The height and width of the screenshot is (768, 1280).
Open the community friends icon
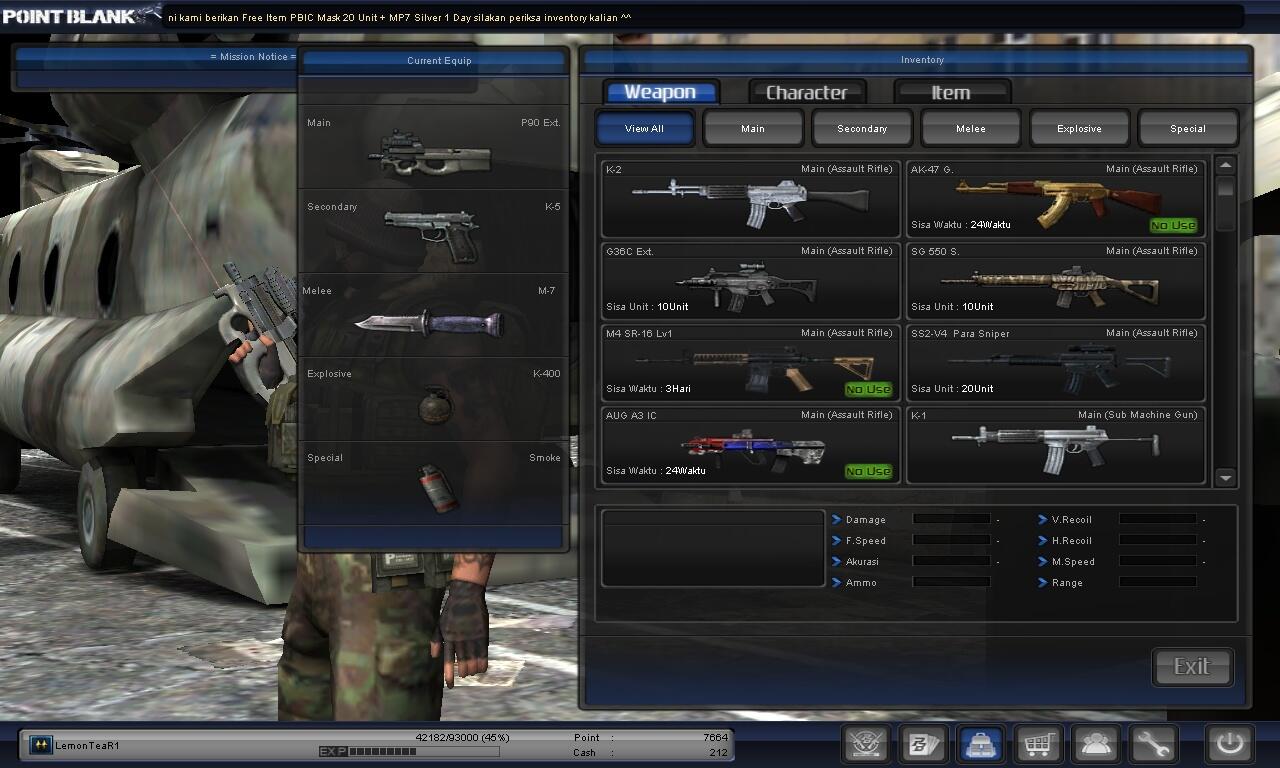[x=1096, y=744]
